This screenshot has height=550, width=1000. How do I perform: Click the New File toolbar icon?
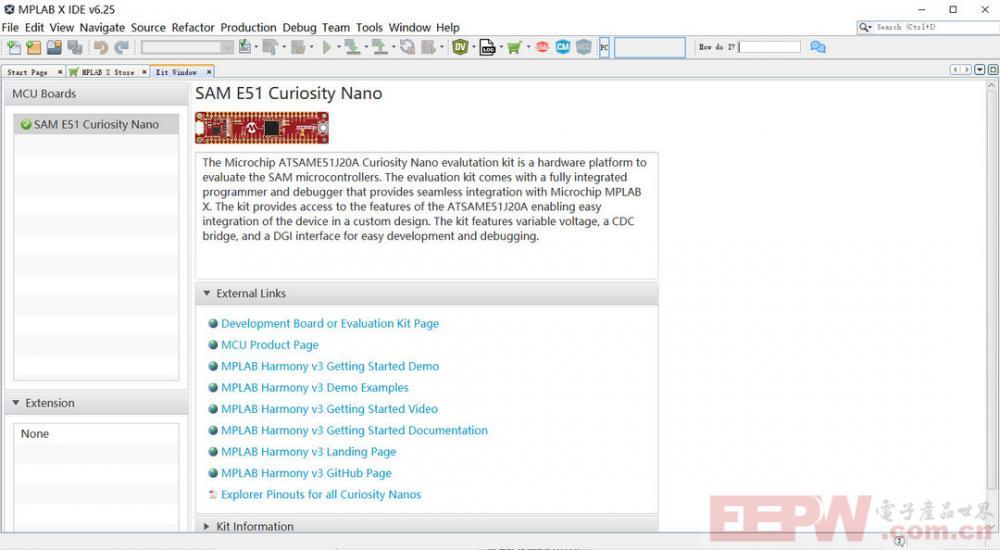click(x=14, y=47)
